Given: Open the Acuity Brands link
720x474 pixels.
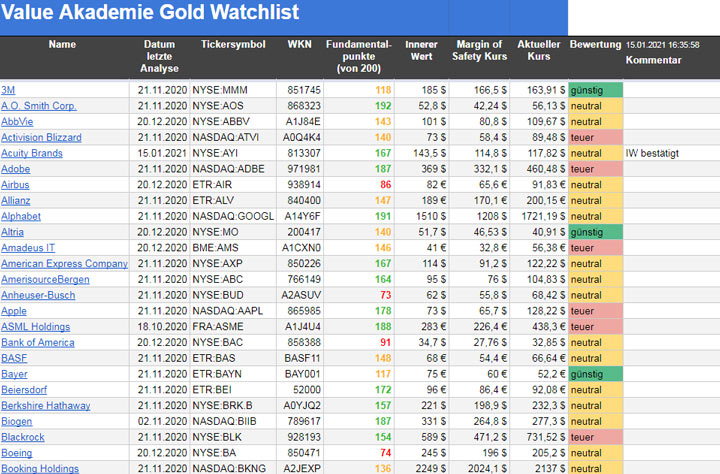Looking at the screenshot, I should pyautogui.click(x=32, y=153).
